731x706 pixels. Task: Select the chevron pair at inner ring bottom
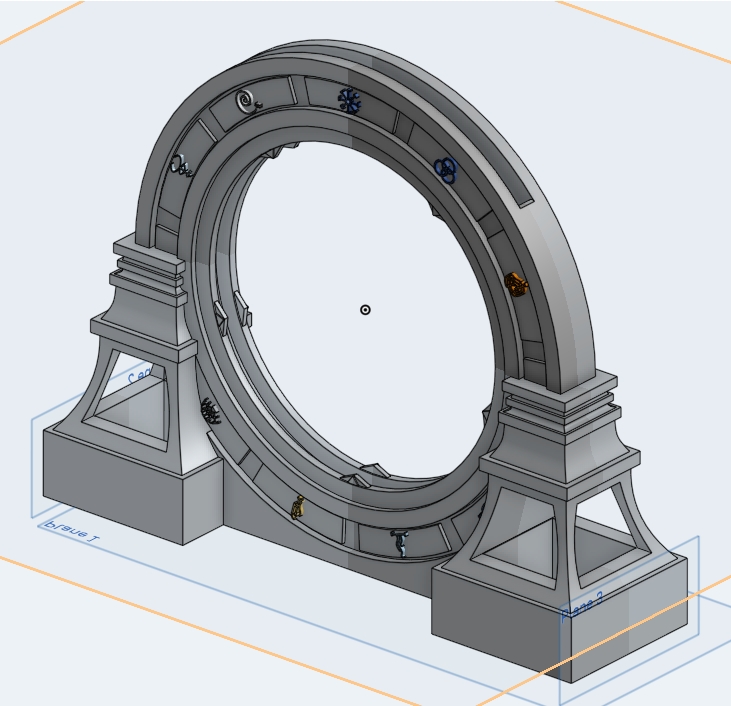pos(364,475)
